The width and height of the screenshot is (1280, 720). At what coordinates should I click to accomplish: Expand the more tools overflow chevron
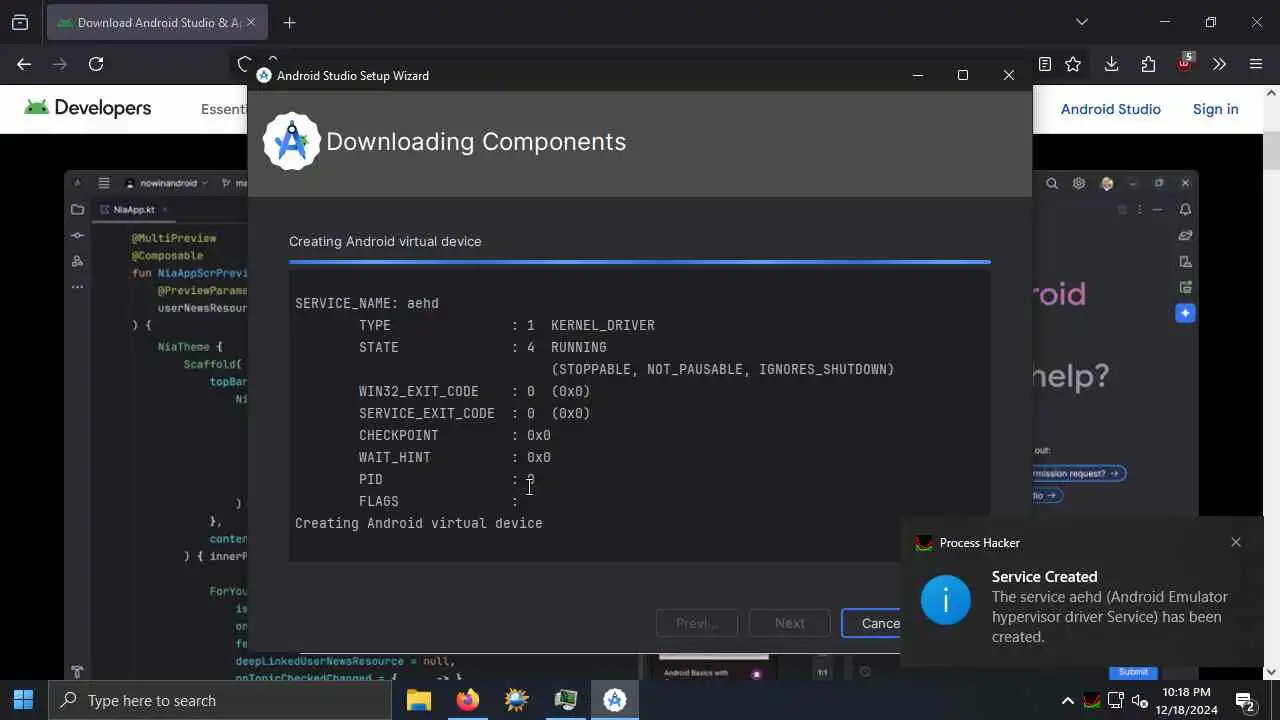pos(1219,64)
